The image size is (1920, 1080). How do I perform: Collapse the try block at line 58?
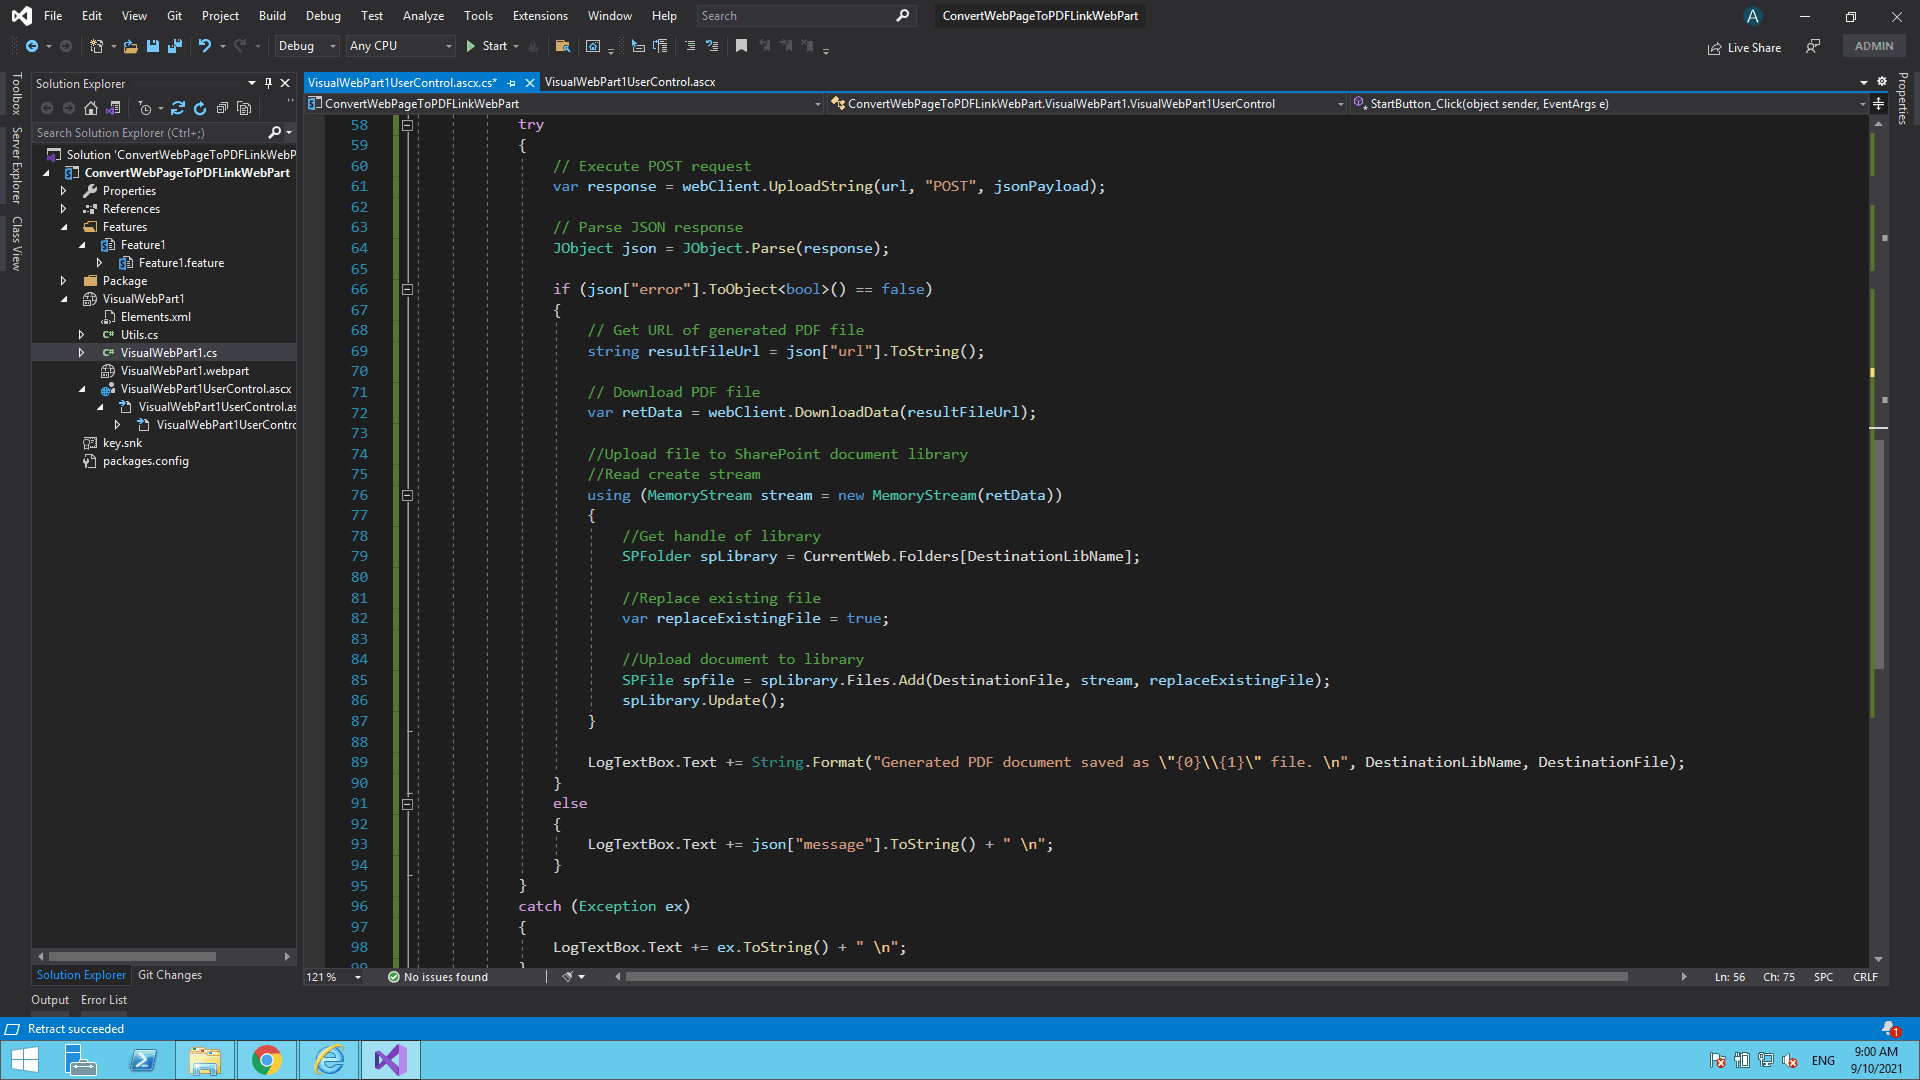(x=407, y=125)
